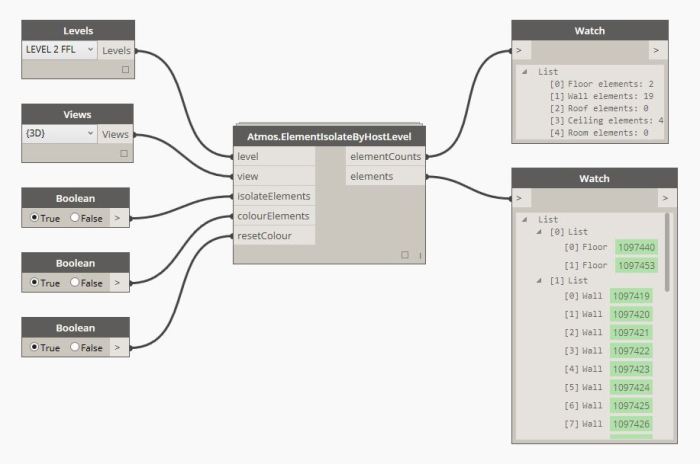700x464 pixels.
Task: Select True on Boolean wired to colourElements
Action: (x=35, y=282)
